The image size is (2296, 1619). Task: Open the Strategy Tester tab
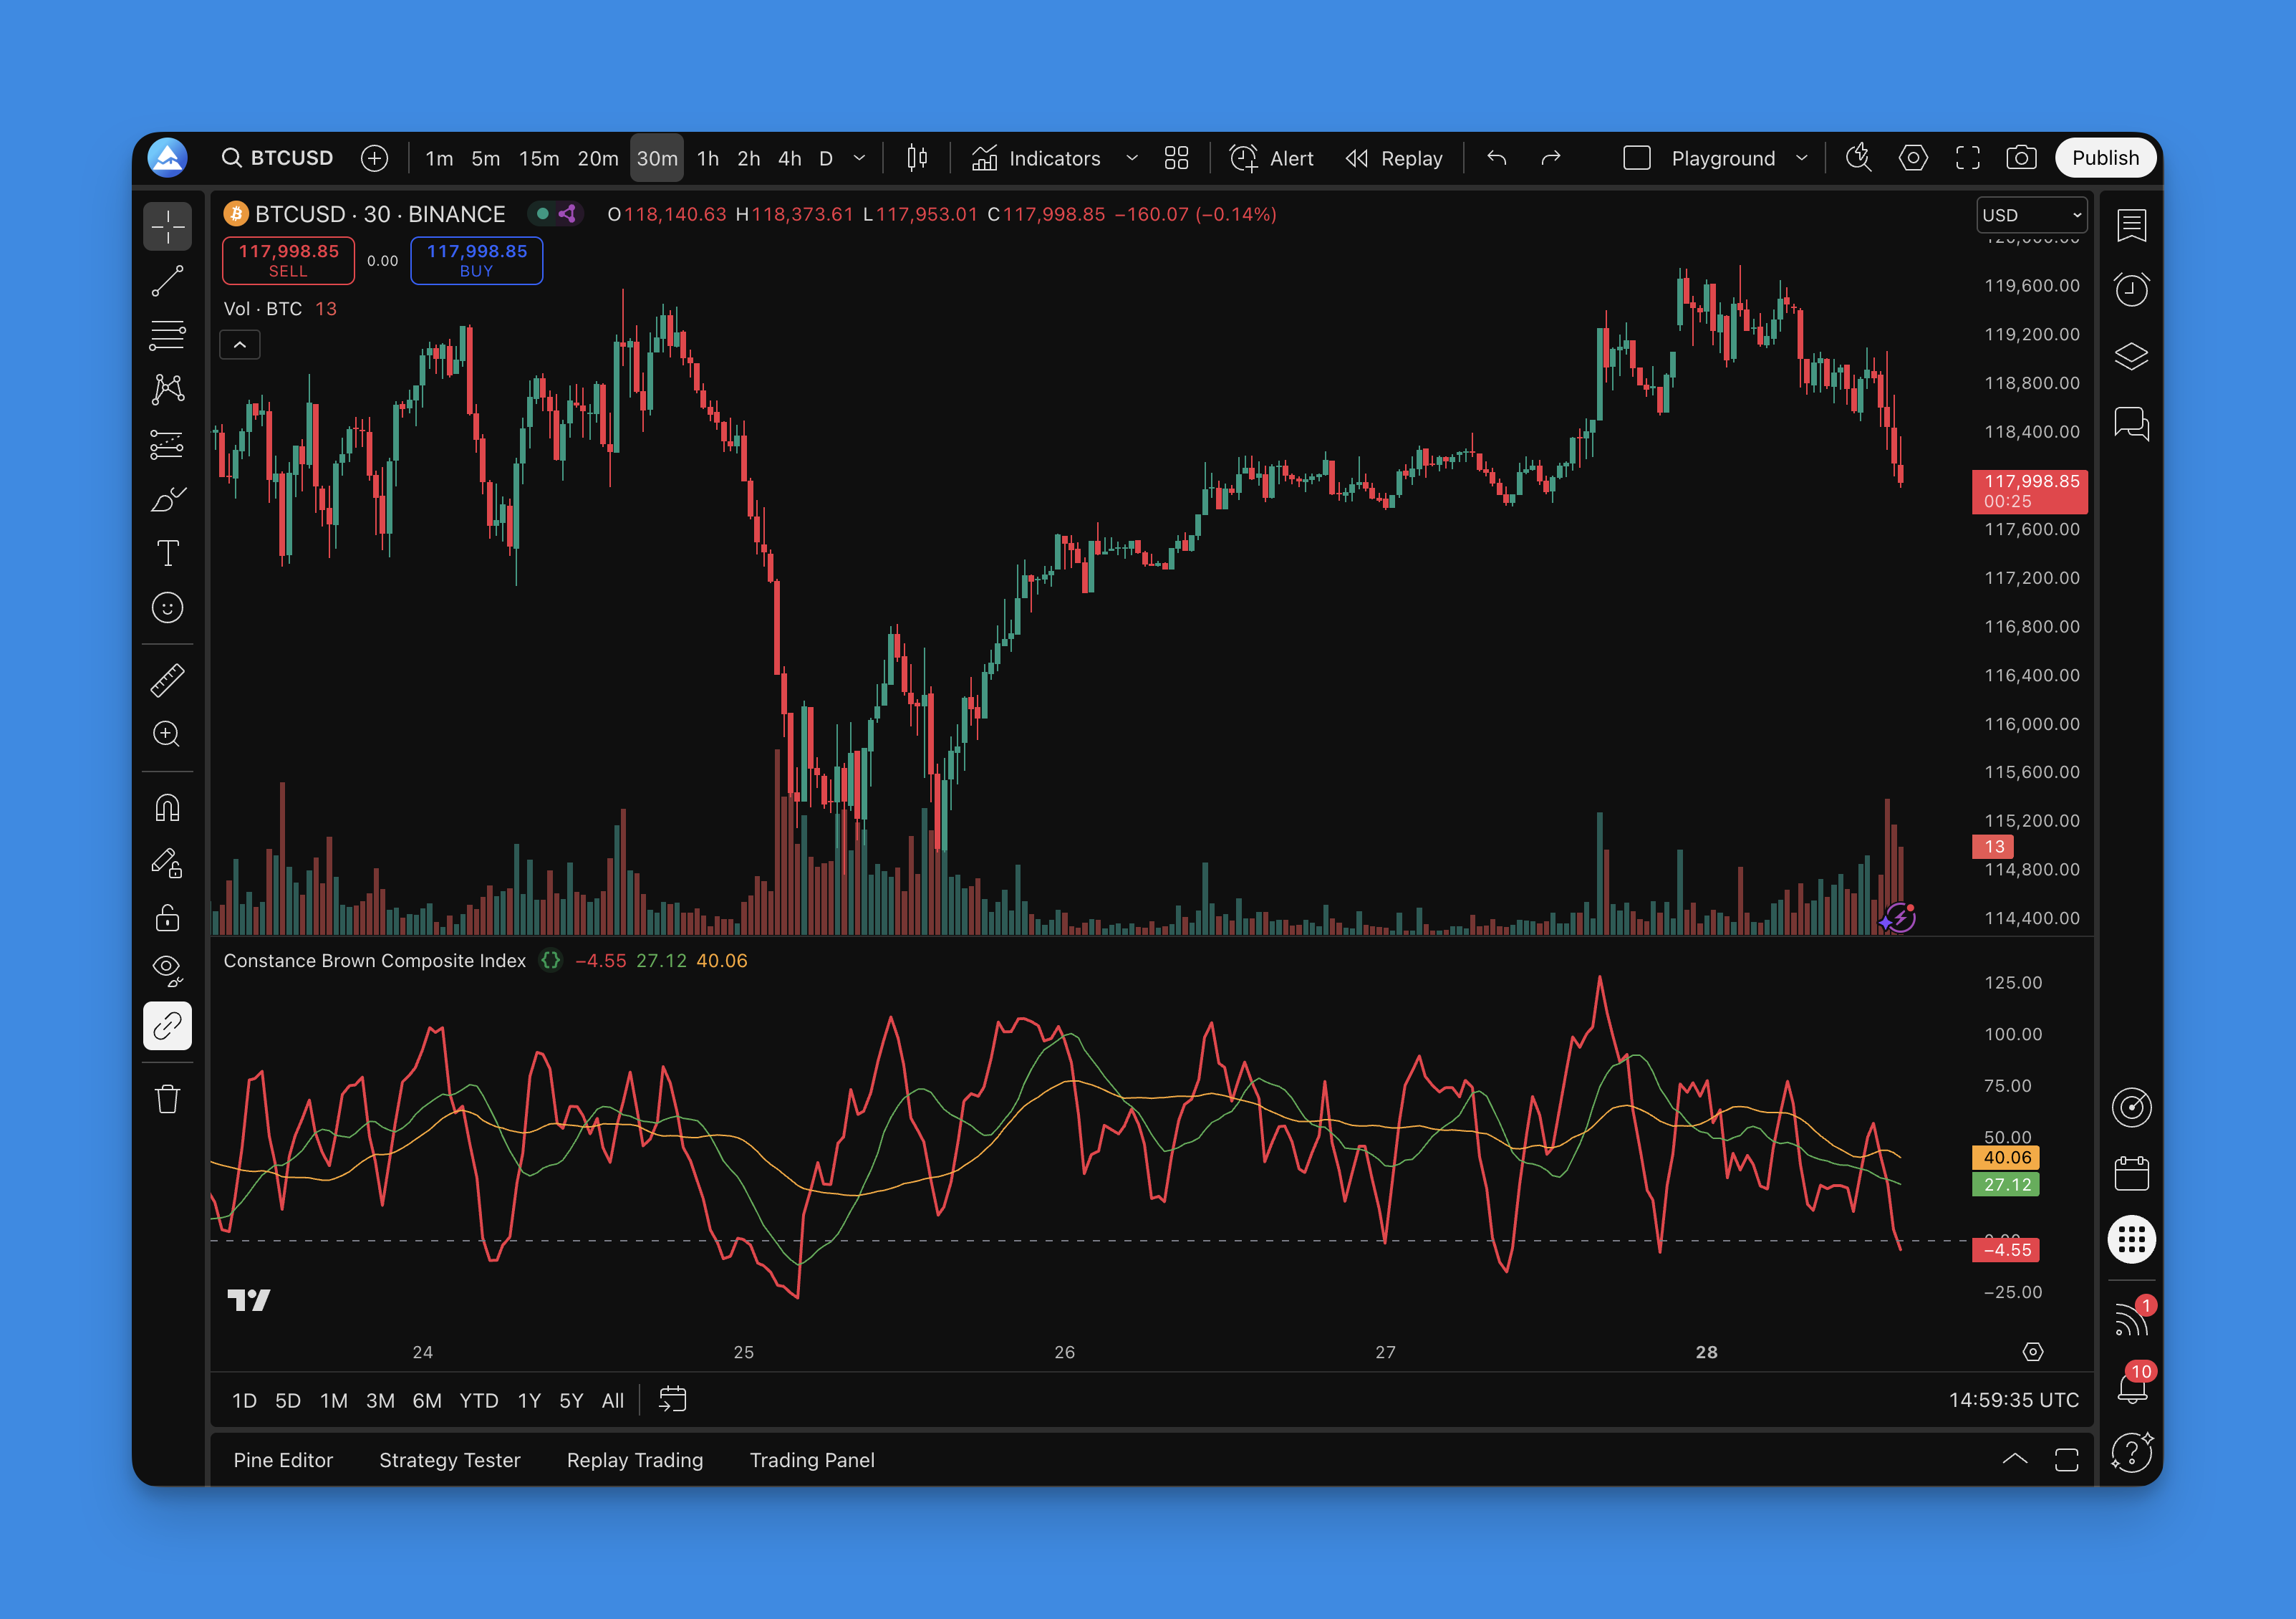450,1460
